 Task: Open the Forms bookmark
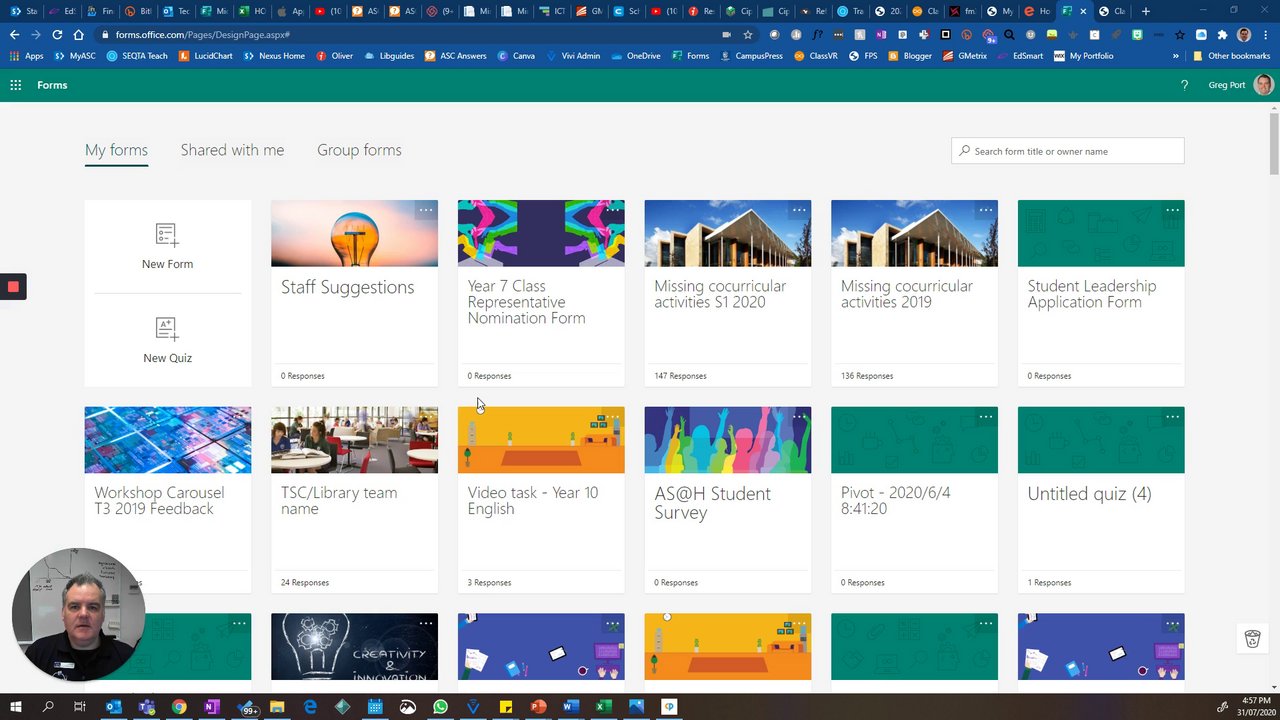point(690,56)
